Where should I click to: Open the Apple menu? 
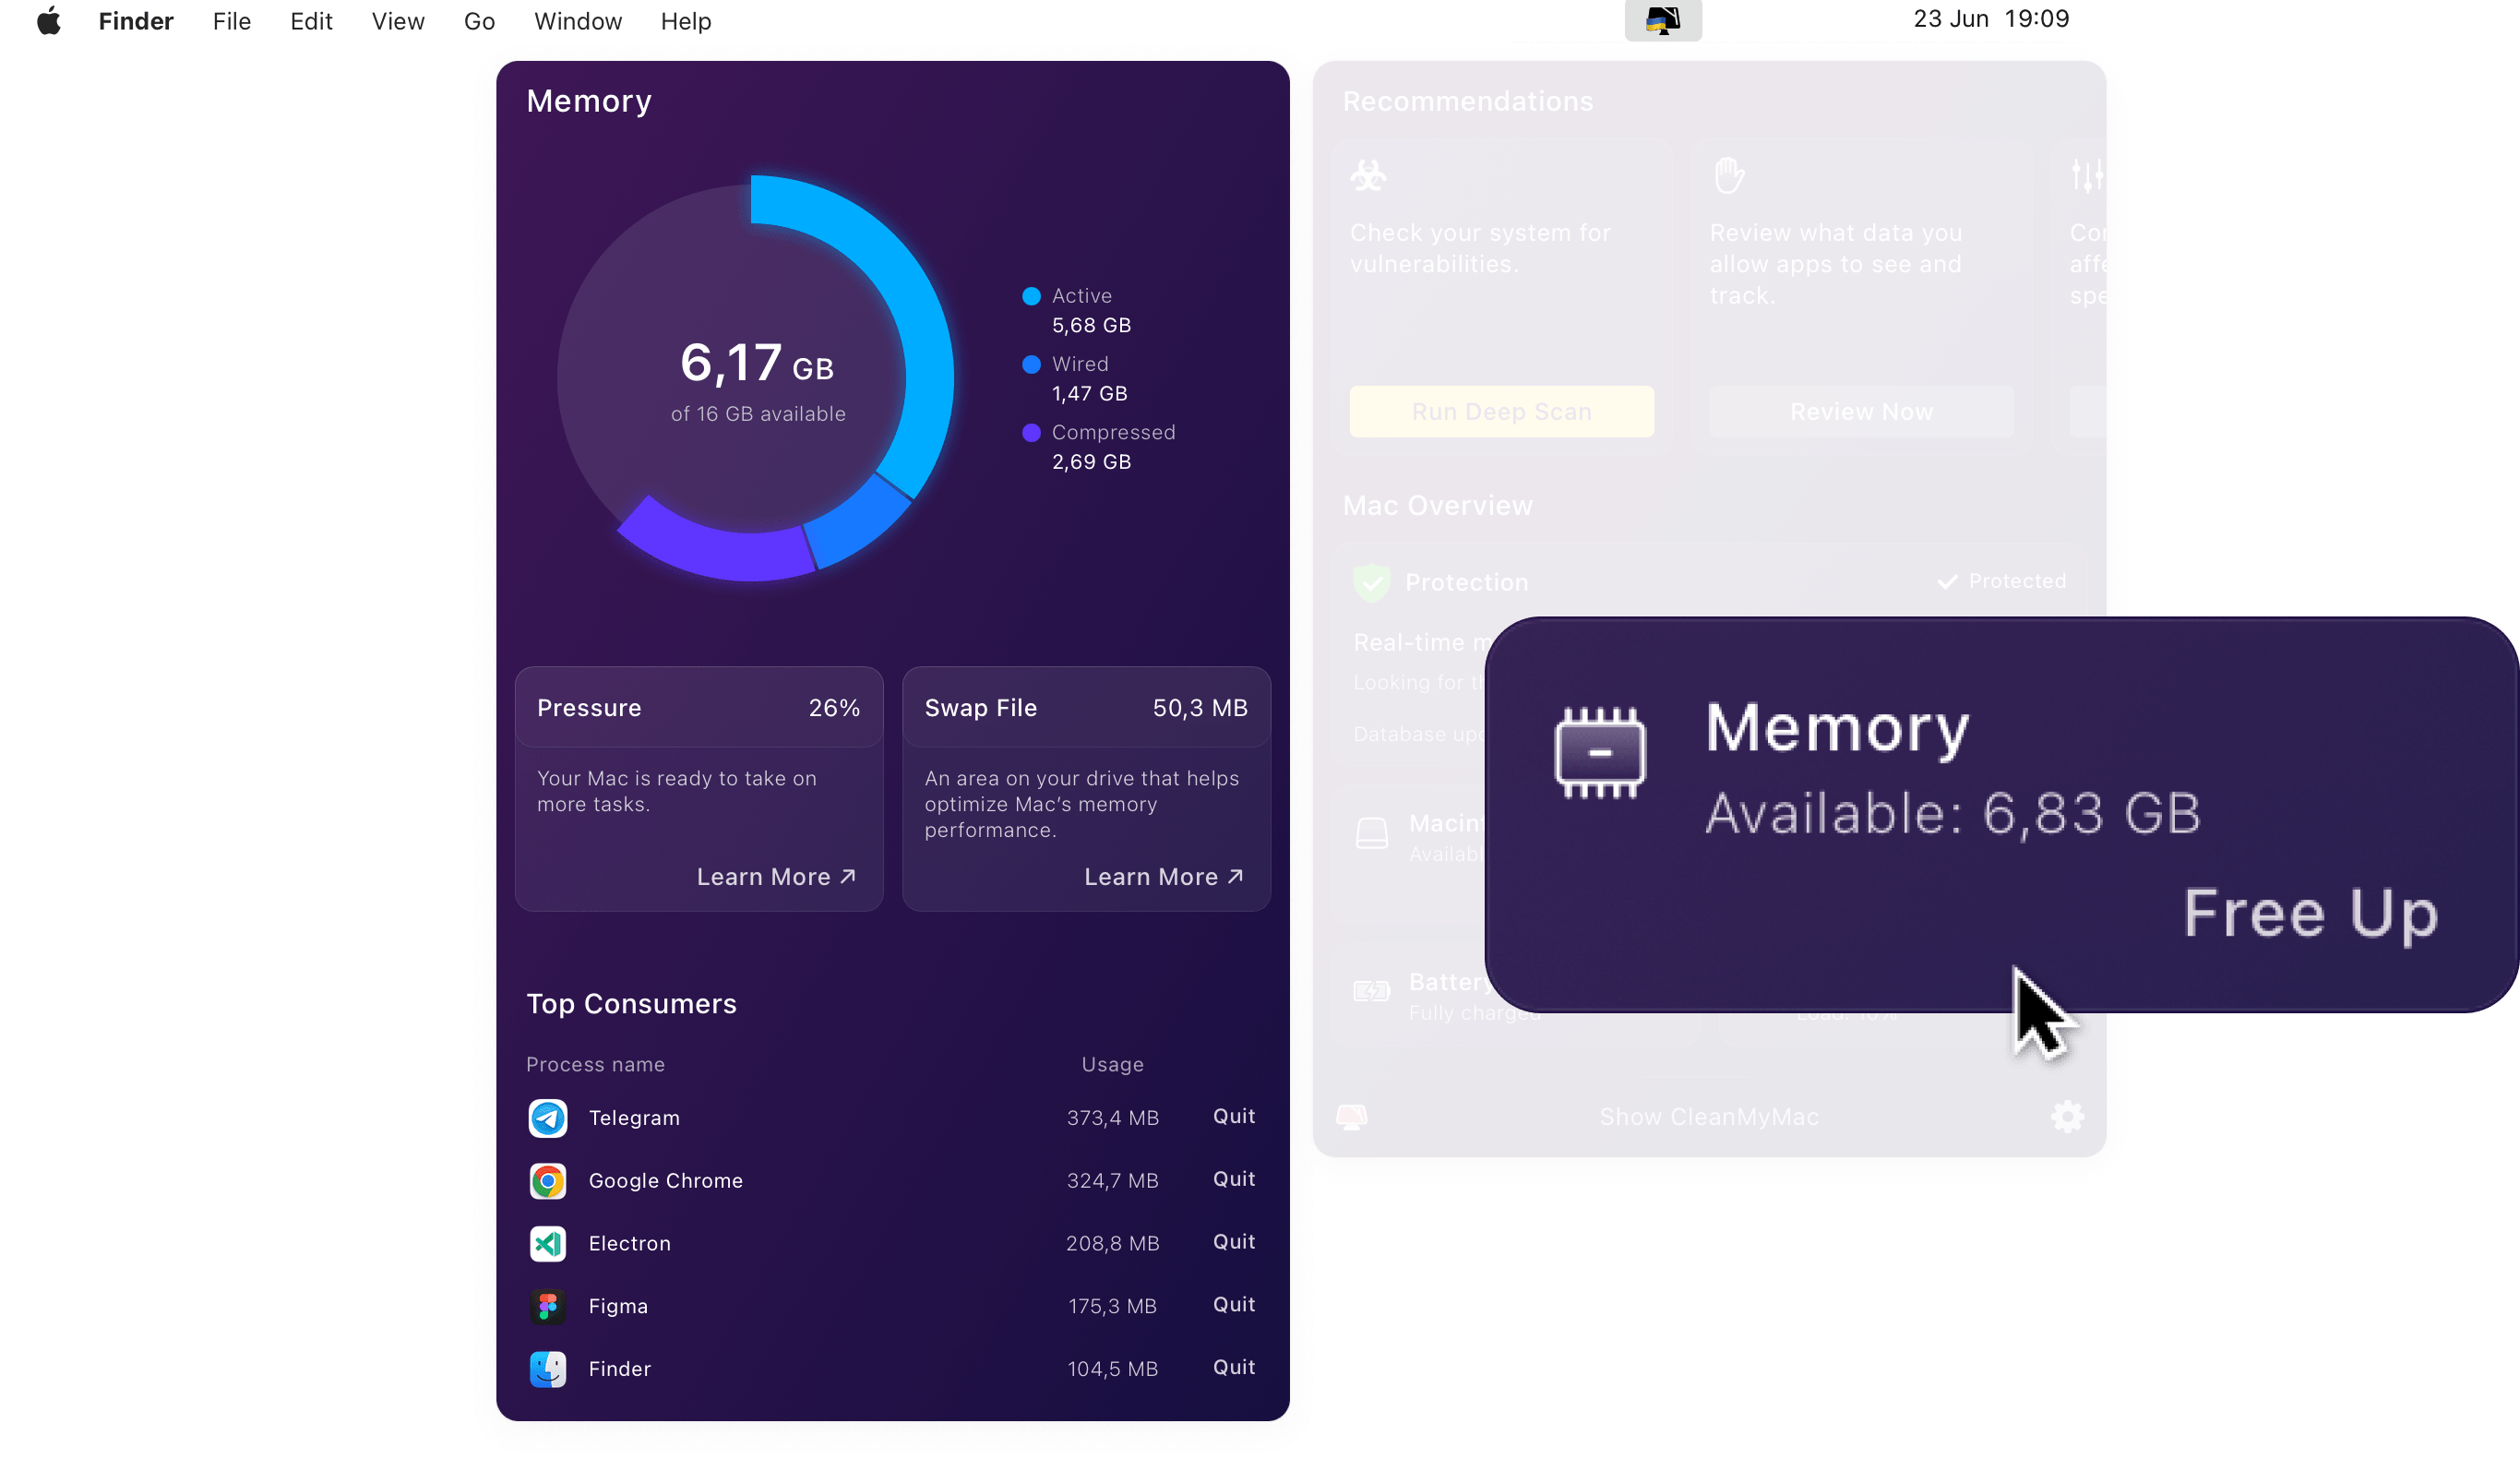pos(48,21)
